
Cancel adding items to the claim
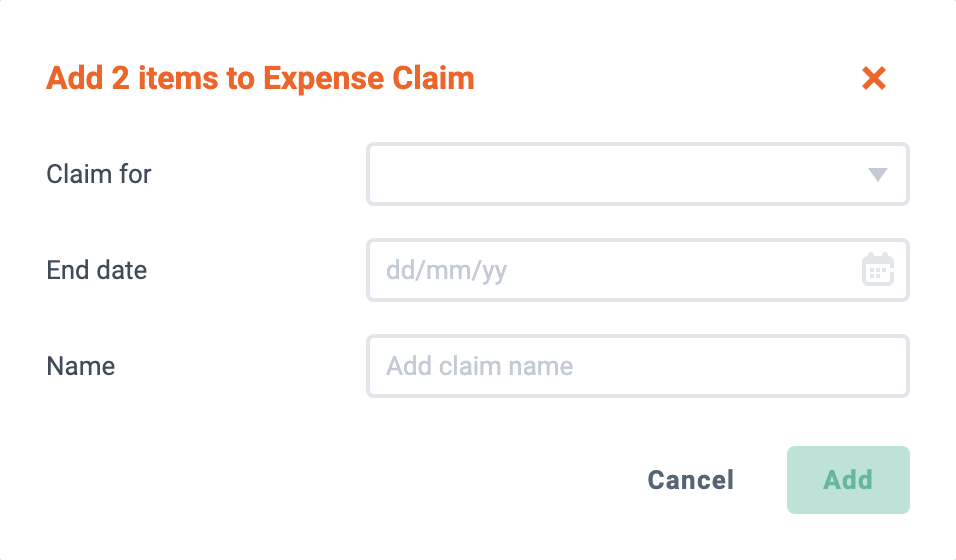(x=690, y=480)
